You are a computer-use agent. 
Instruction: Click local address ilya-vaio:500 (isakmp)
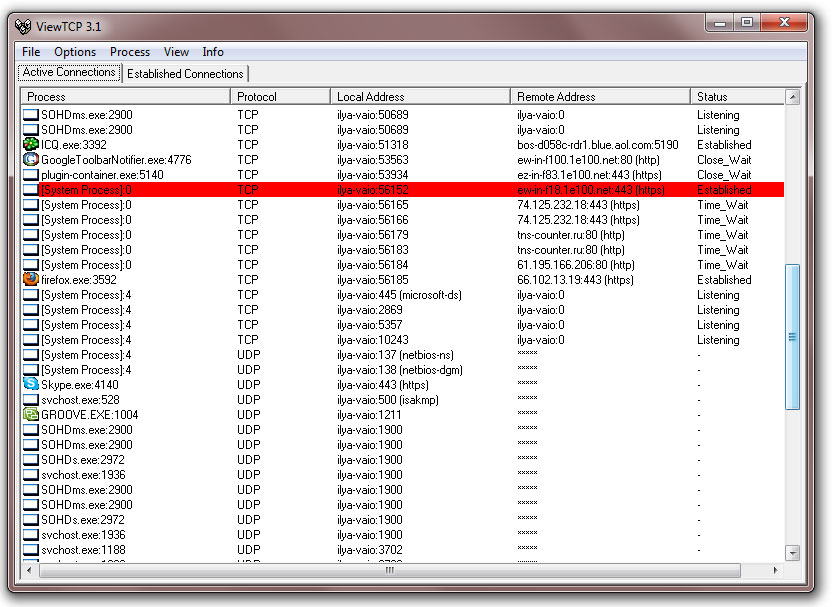[387, 400]
